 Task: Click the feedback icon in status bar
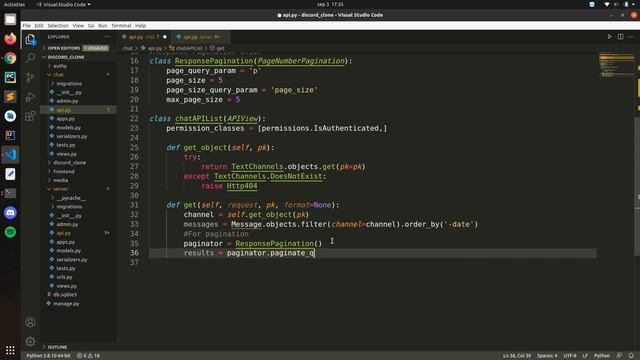(619, 356)
